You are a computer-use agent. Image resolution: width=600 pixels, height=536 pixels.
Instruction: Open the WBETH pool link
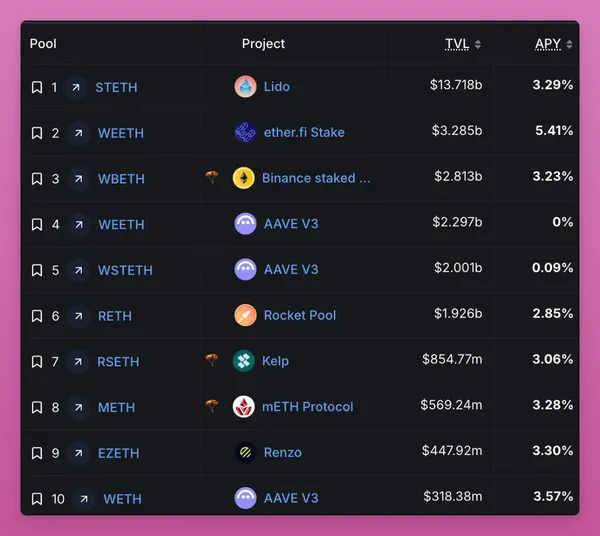pyautogui.click(x=121, y=179)
